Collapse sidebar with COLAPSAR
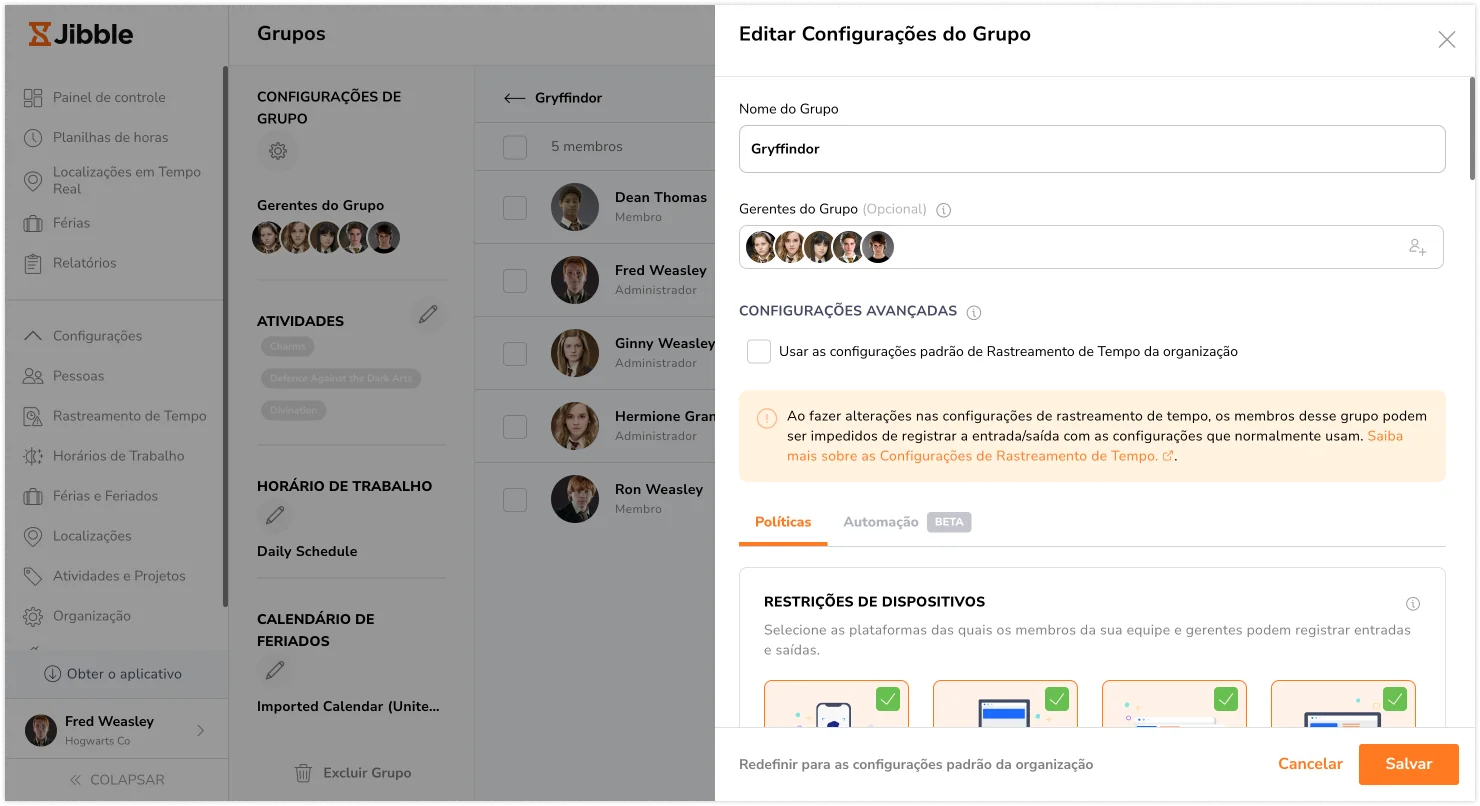1480x806 pixels. pos(116,780)
